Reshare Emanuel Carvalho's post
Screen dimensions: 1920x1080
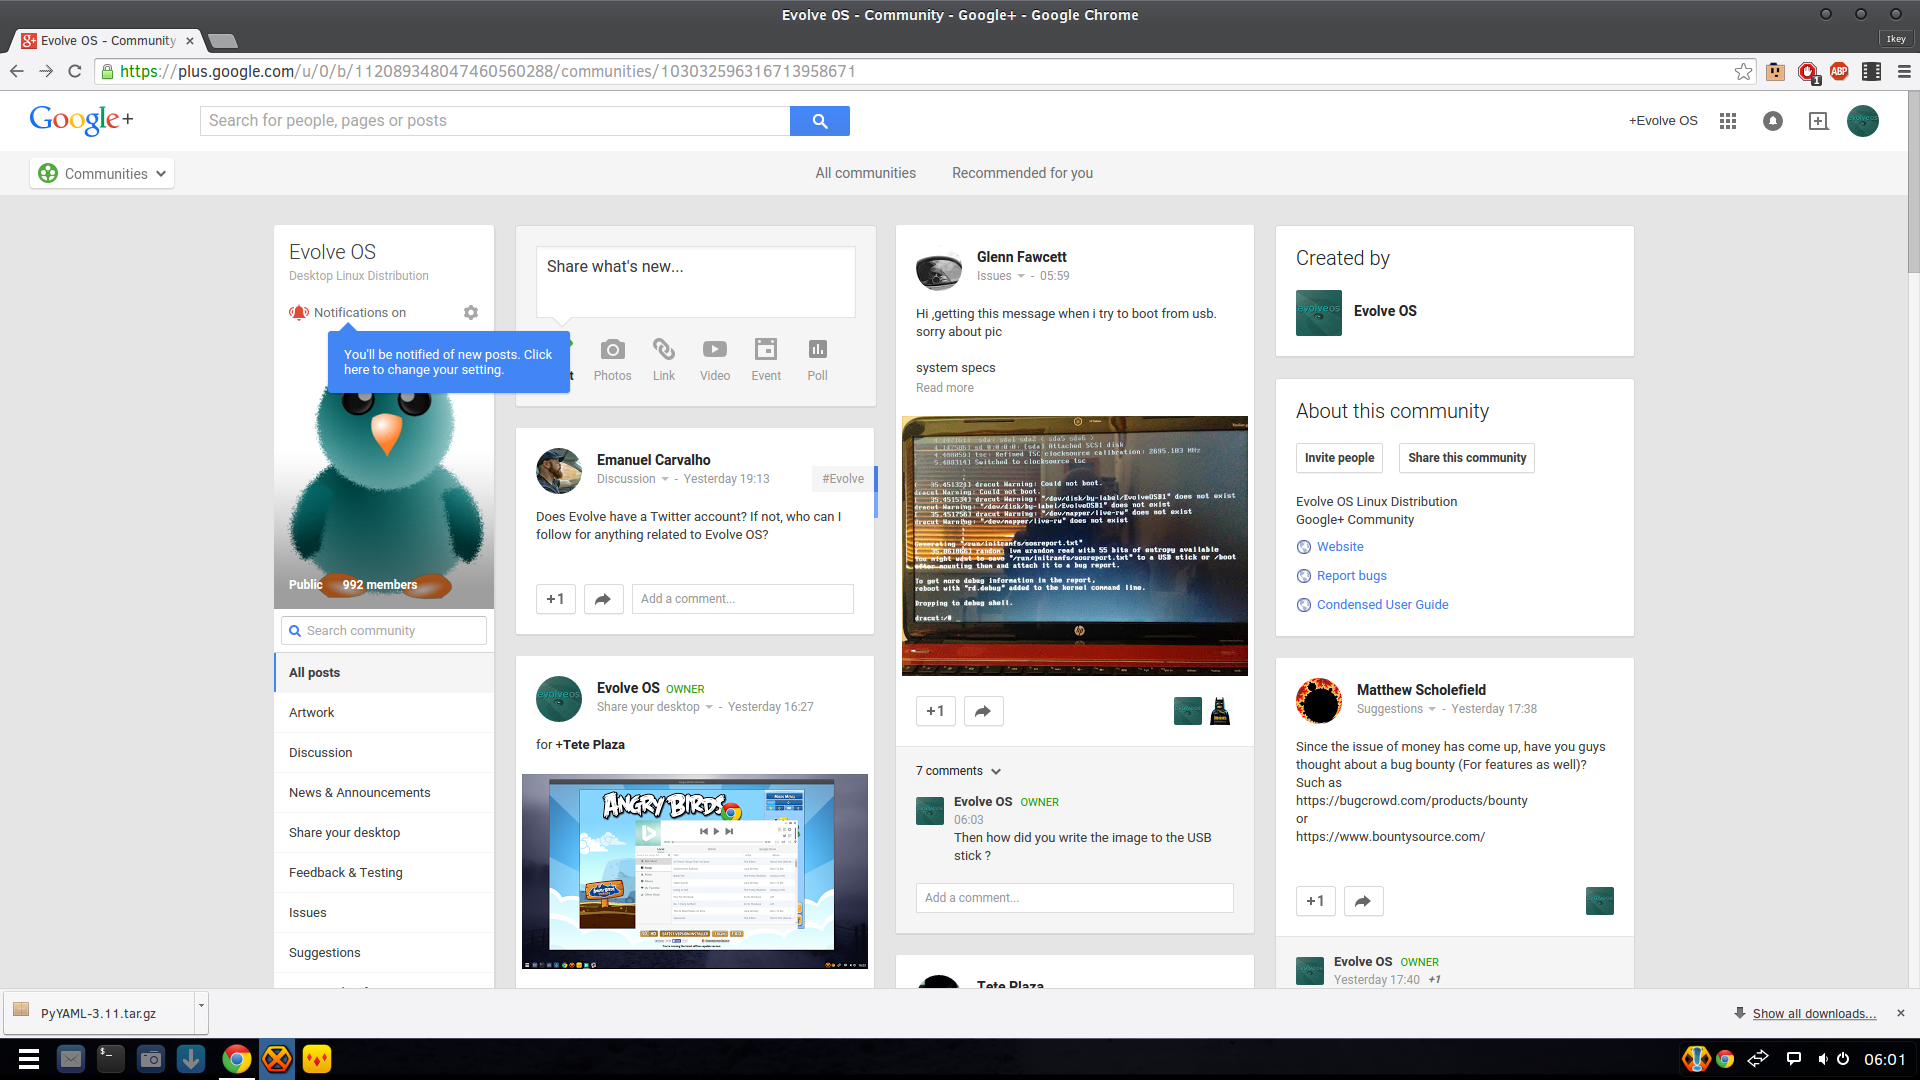pyautogui.click(x=603, y=599)
